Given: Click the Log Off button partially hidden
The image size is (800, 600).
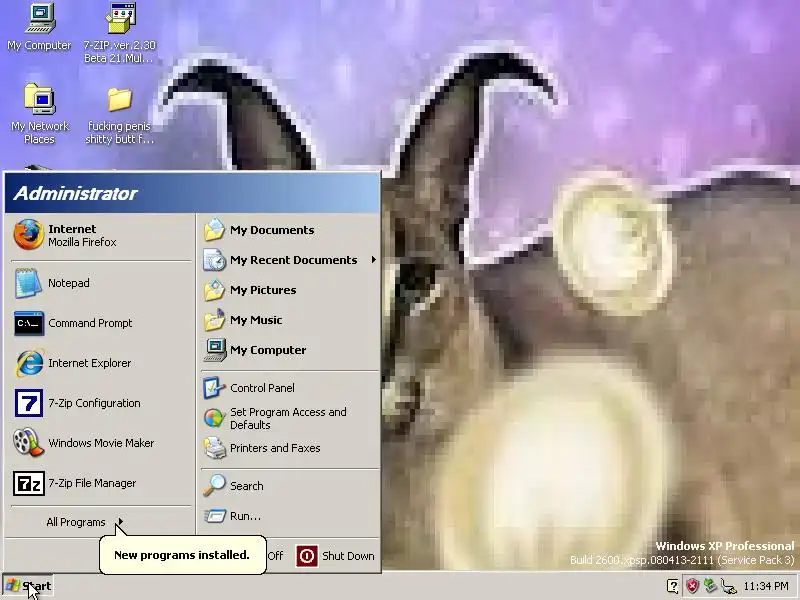Looking at the screenshot, I should (275, 556).
